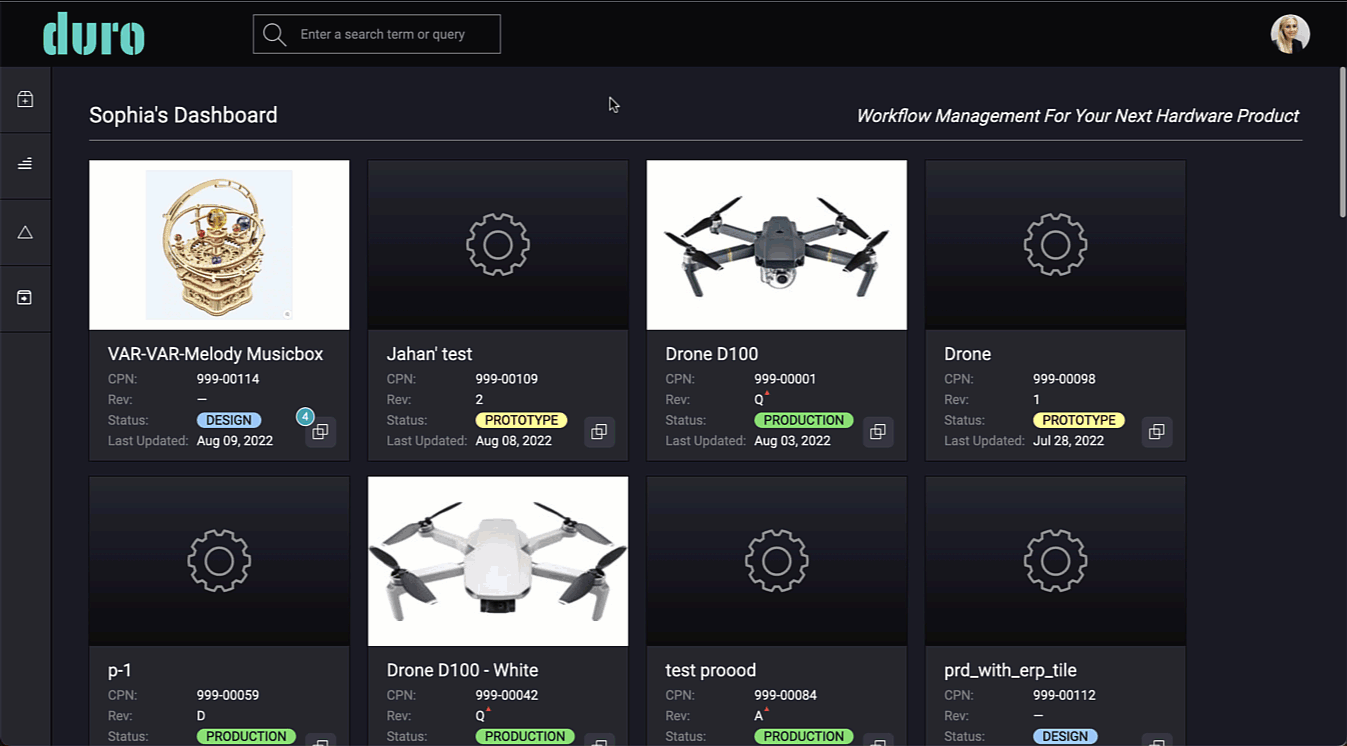The image size is (1347, 746).
Task: Click gear placeholder image on p-1 card
Action: tap(219, 561)
